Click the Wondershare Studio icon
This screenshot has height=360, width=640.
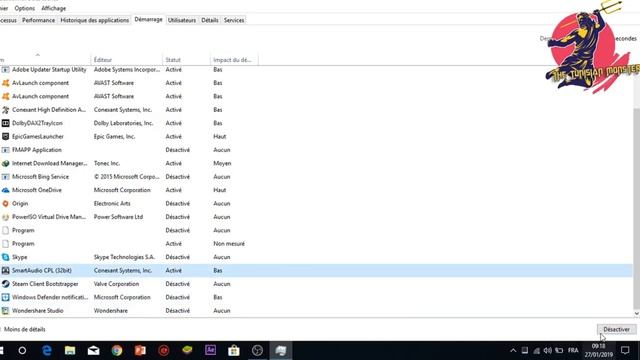click(5, 311)
